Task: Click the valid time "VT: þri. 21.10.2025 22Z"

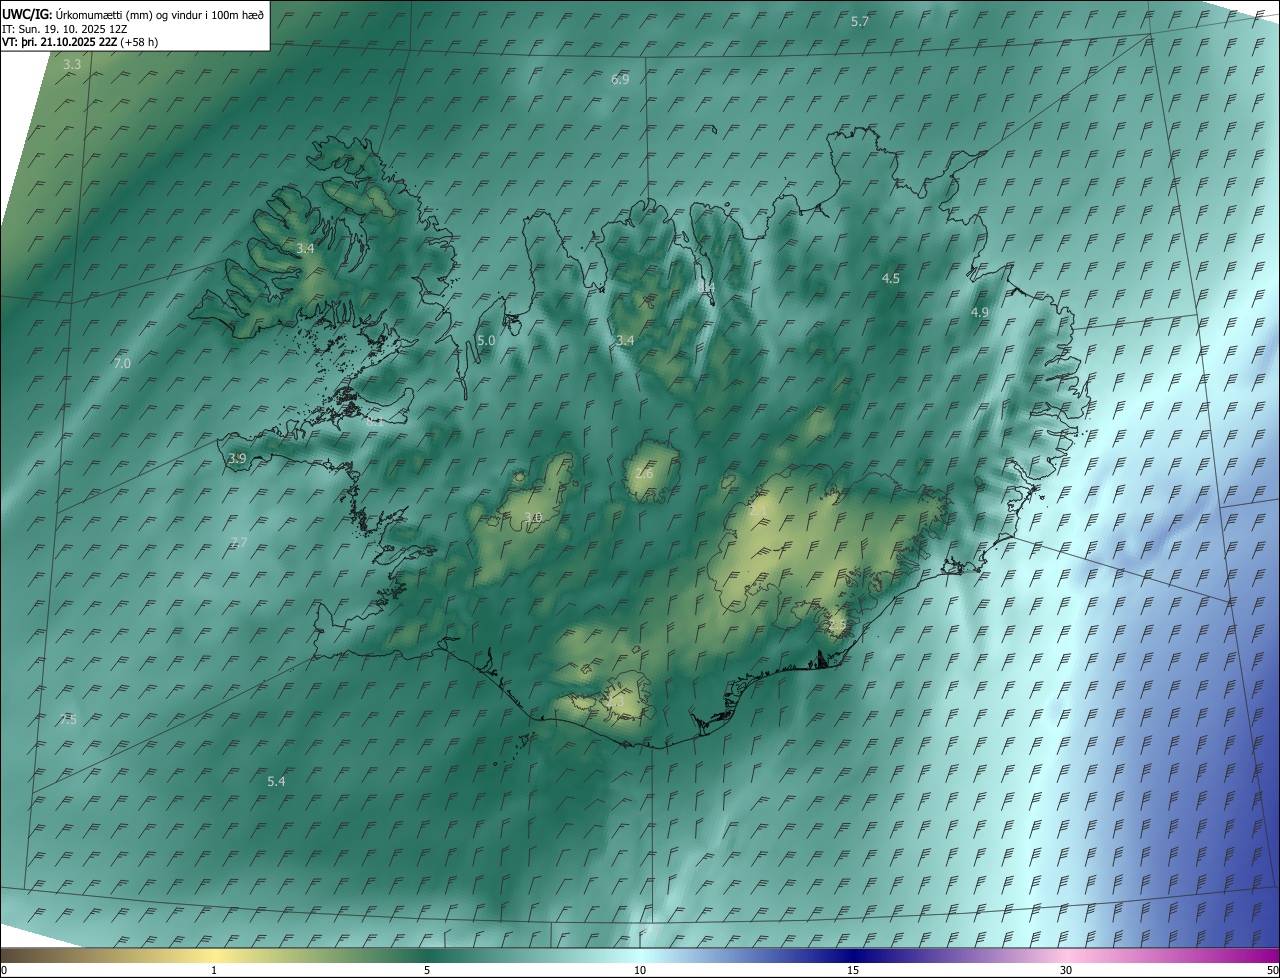Action: 59,42
